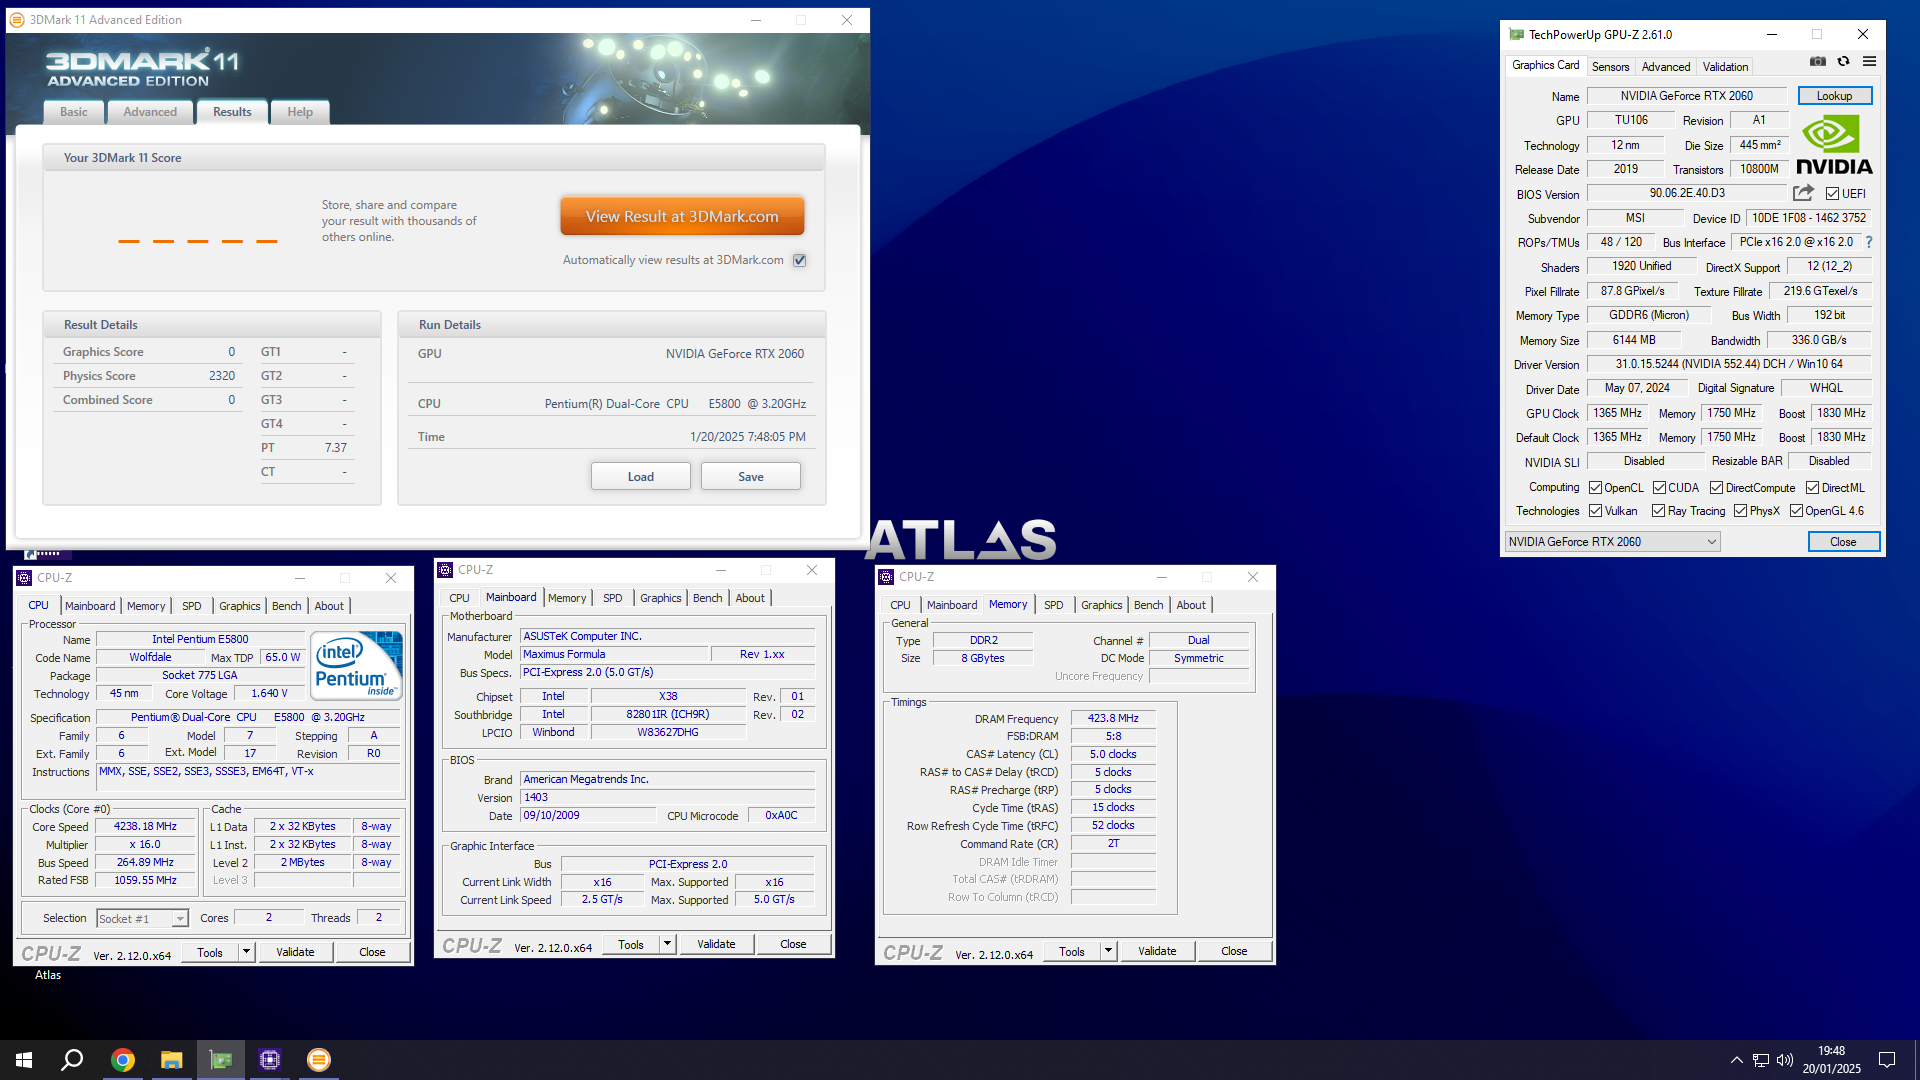Click title icon of CPU-Z Memory window

886,577
